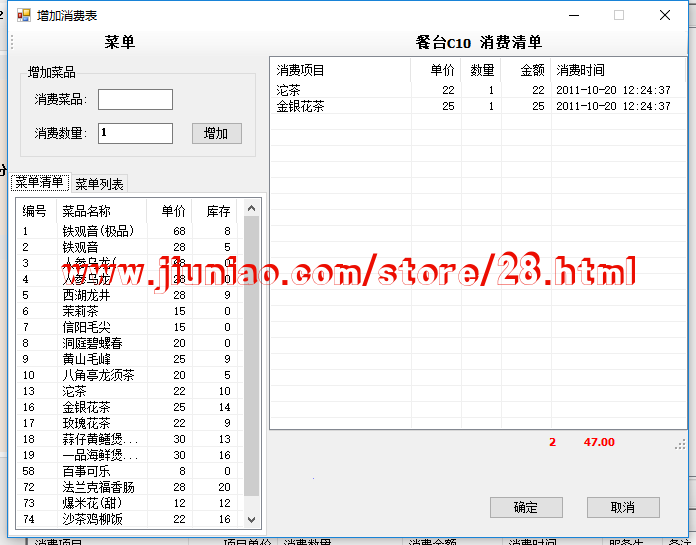696x545 pixels.
Task: Switch to the 菜单列表 tab
Action: pyautogui.click(x=99, y=184)
